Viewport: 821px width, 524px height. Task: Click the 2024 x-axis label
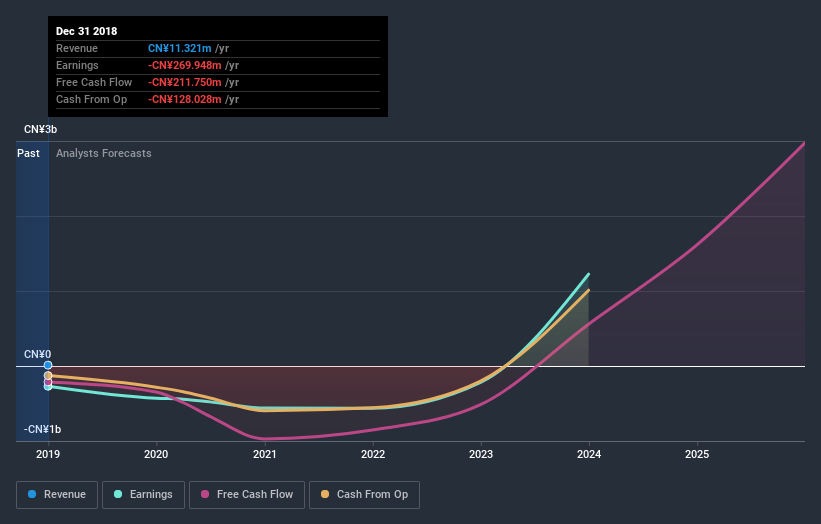pos(589,454)
